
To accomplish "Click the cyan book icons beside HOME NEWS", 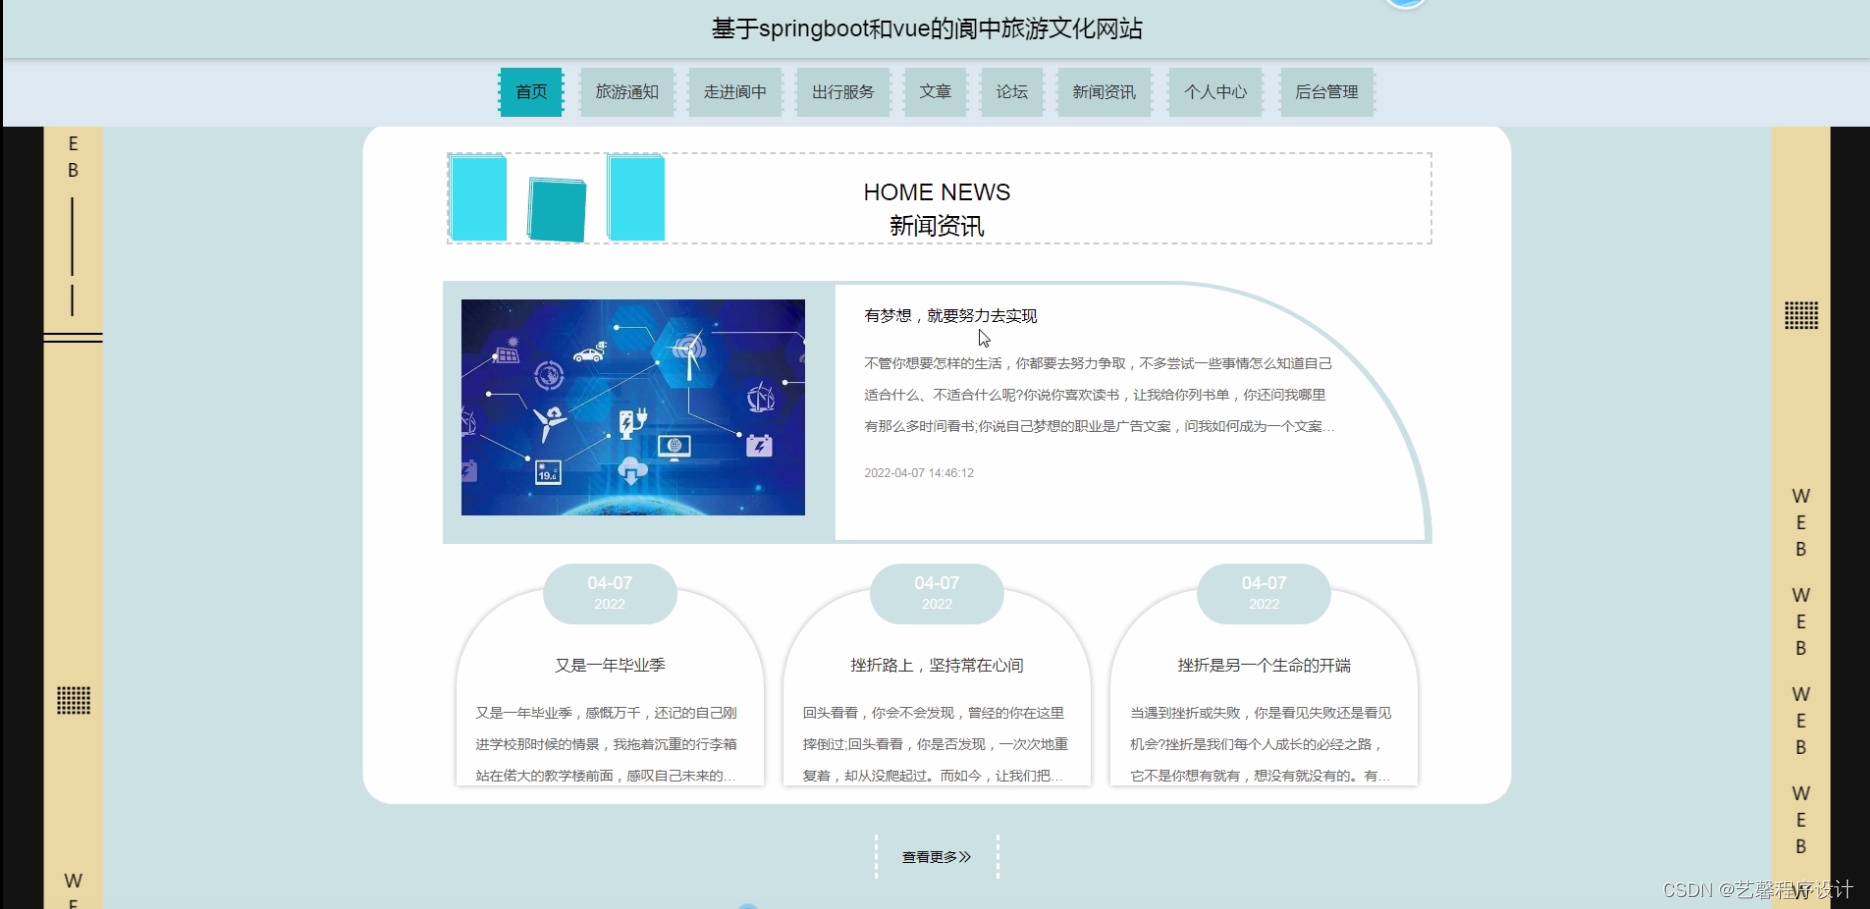I will tap(556, 198).
